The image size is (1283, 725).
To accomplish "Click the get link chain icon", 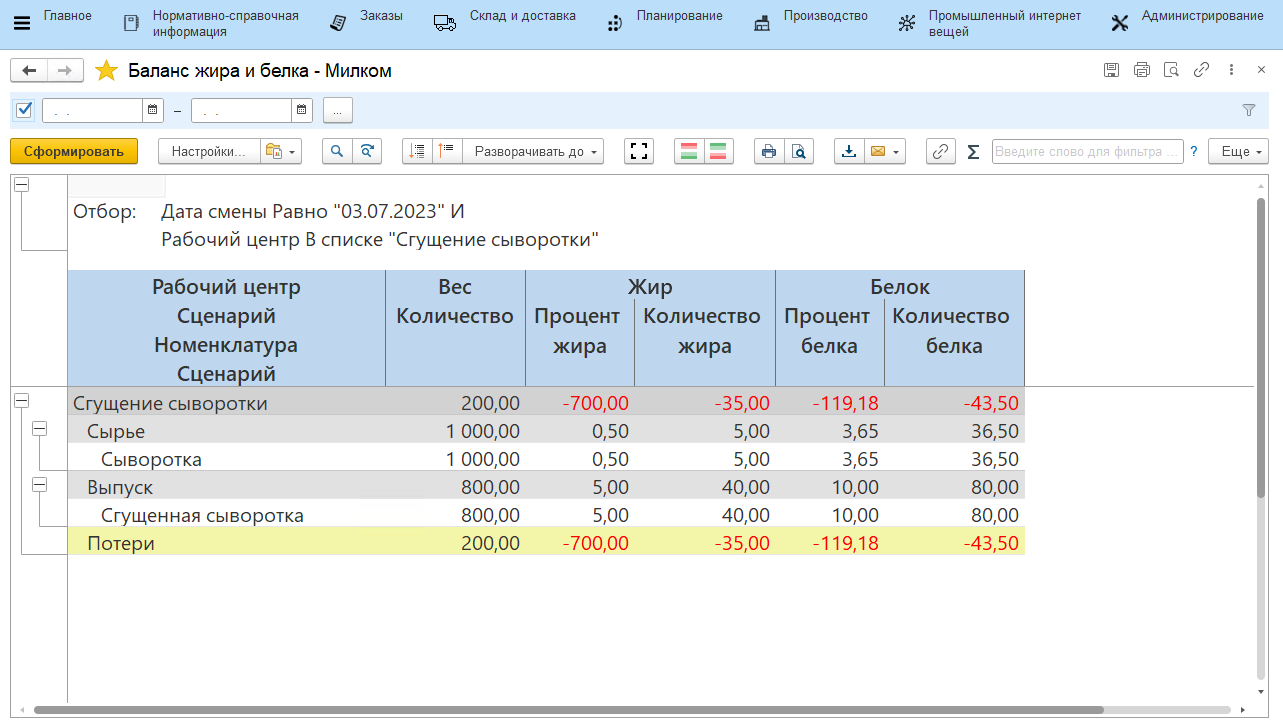I will pyautogui.click(x=940, y=152).
